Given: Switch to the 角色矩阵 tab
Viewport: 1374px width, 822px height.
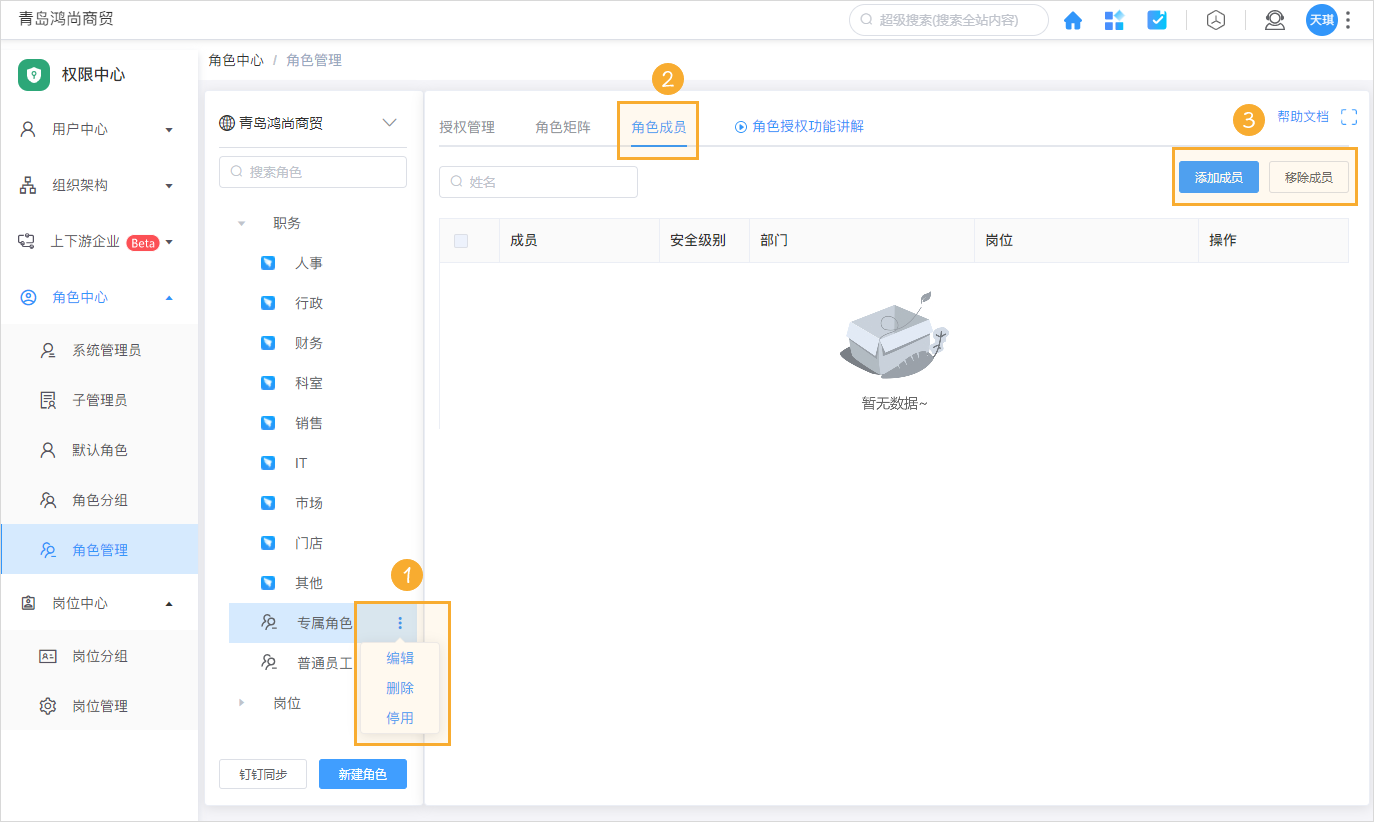Looking at the screenshot, I should (x=563, y=127).
